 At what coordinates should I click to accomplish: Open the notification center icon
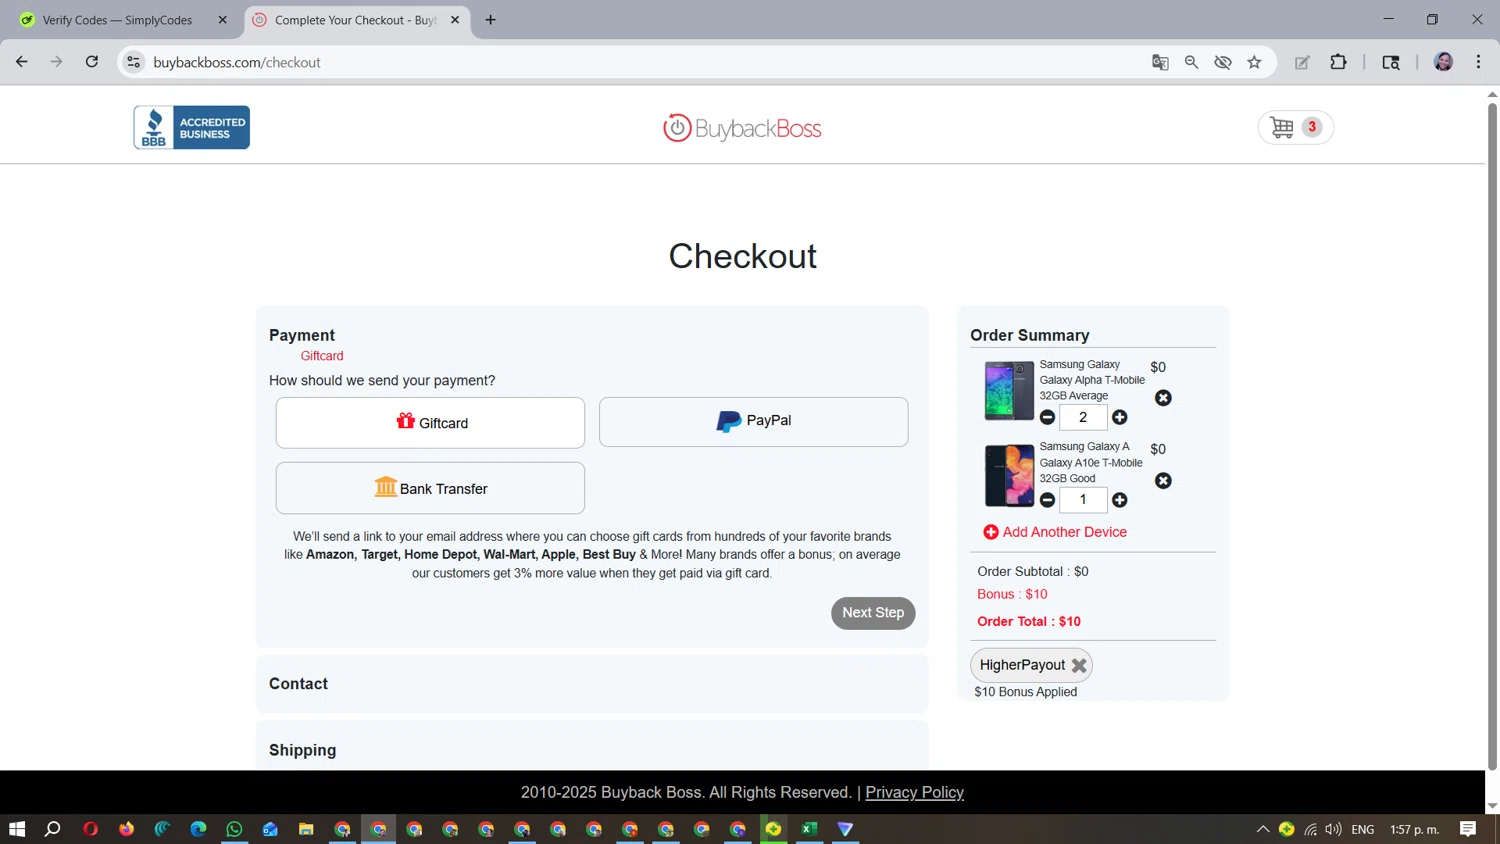click(x=1468, y=829)
